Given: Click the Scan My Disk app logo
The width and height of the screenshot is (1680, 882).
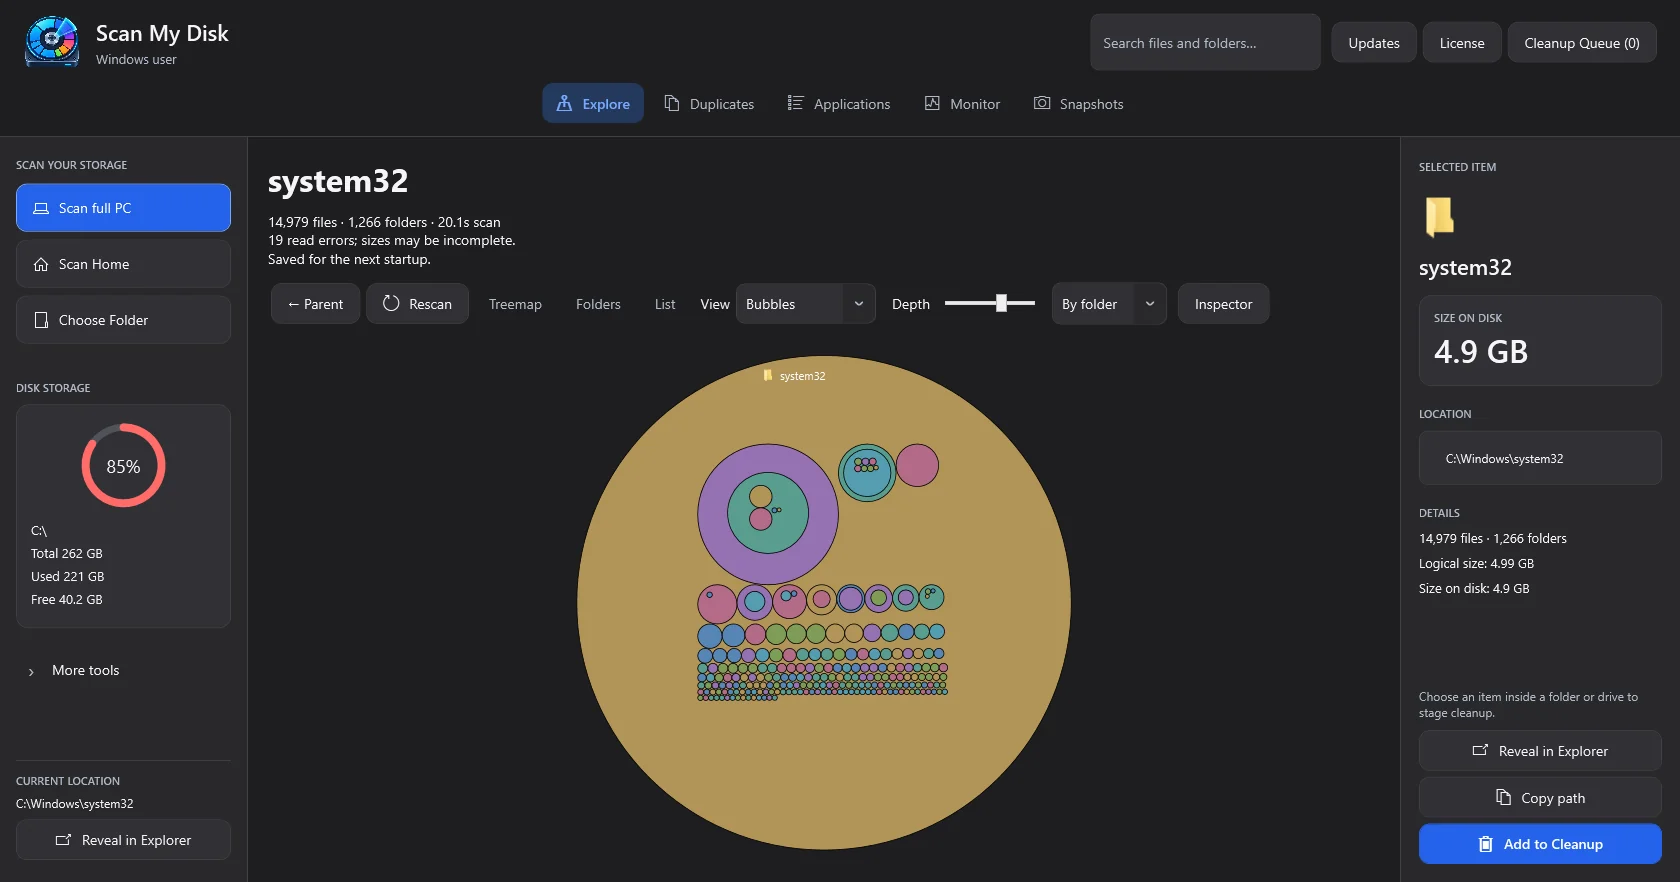Looking at the screenshot, I should (52, 42).
